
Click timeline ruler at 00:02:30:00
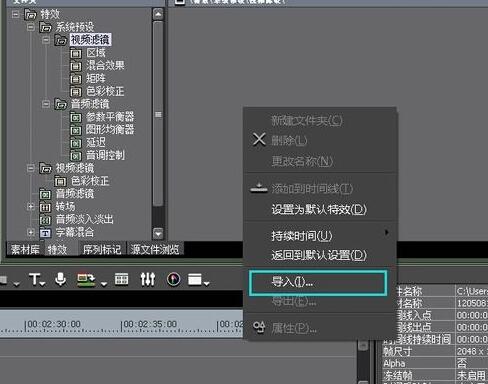pos(53,324)
